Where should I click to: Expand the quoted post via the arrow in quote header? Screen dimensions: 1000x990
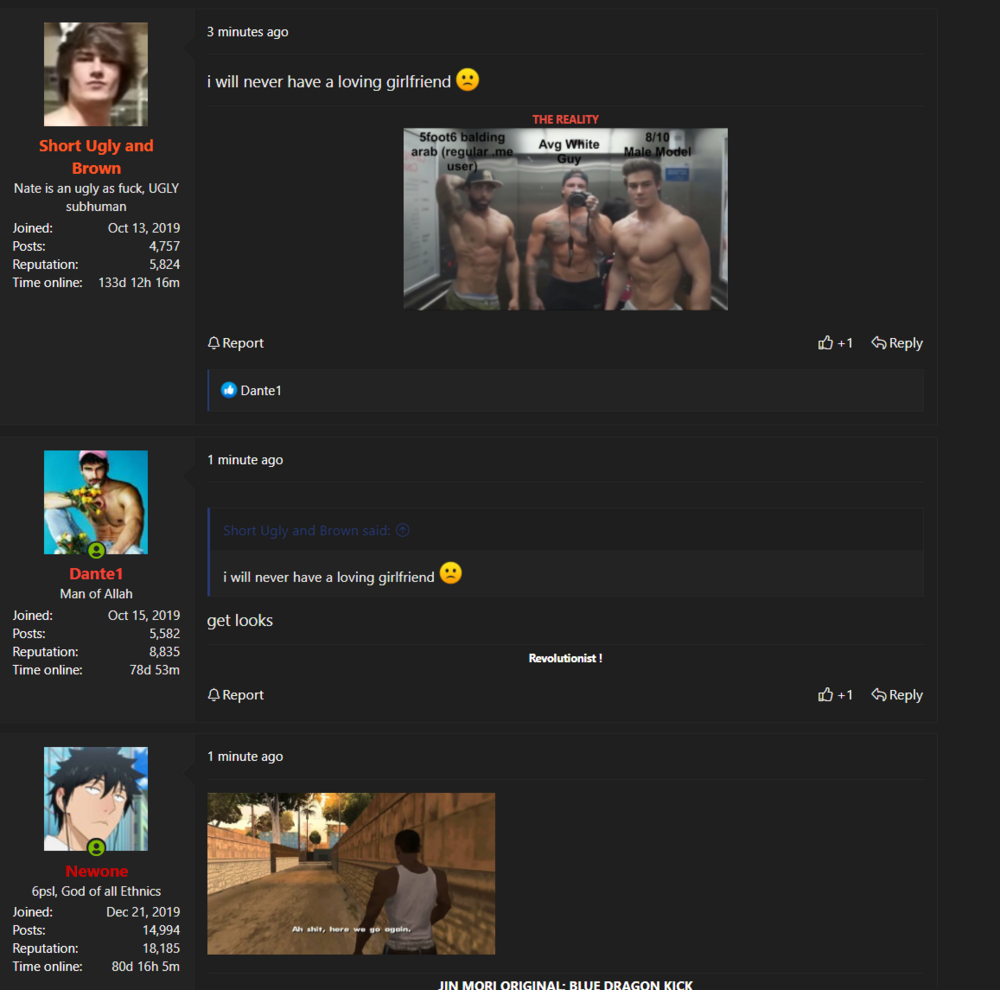[402, 530]
